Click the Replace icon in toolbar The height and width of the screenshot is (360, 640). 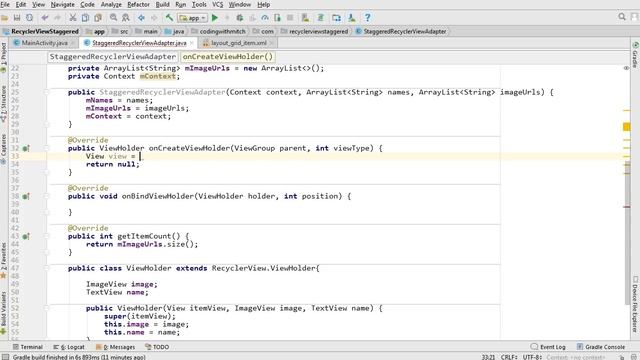[125, 18]
